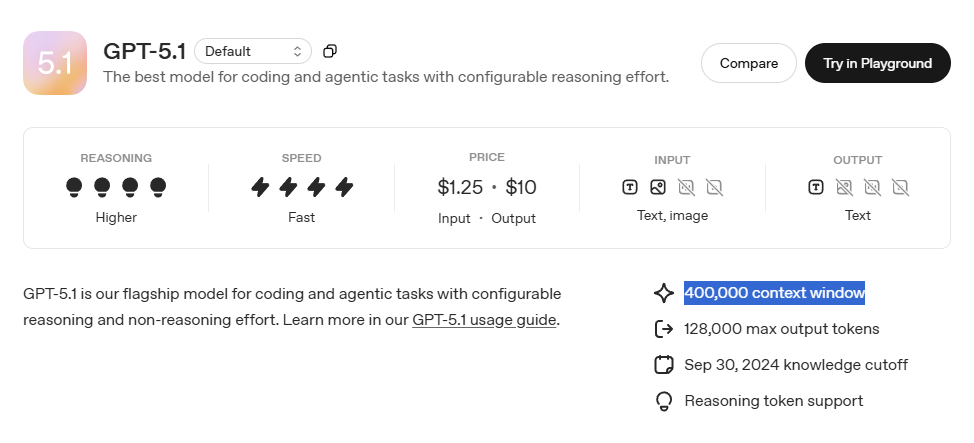Click the disabled image output icon
This screenshot has height=443, width=974.
[x=844, y=187]
